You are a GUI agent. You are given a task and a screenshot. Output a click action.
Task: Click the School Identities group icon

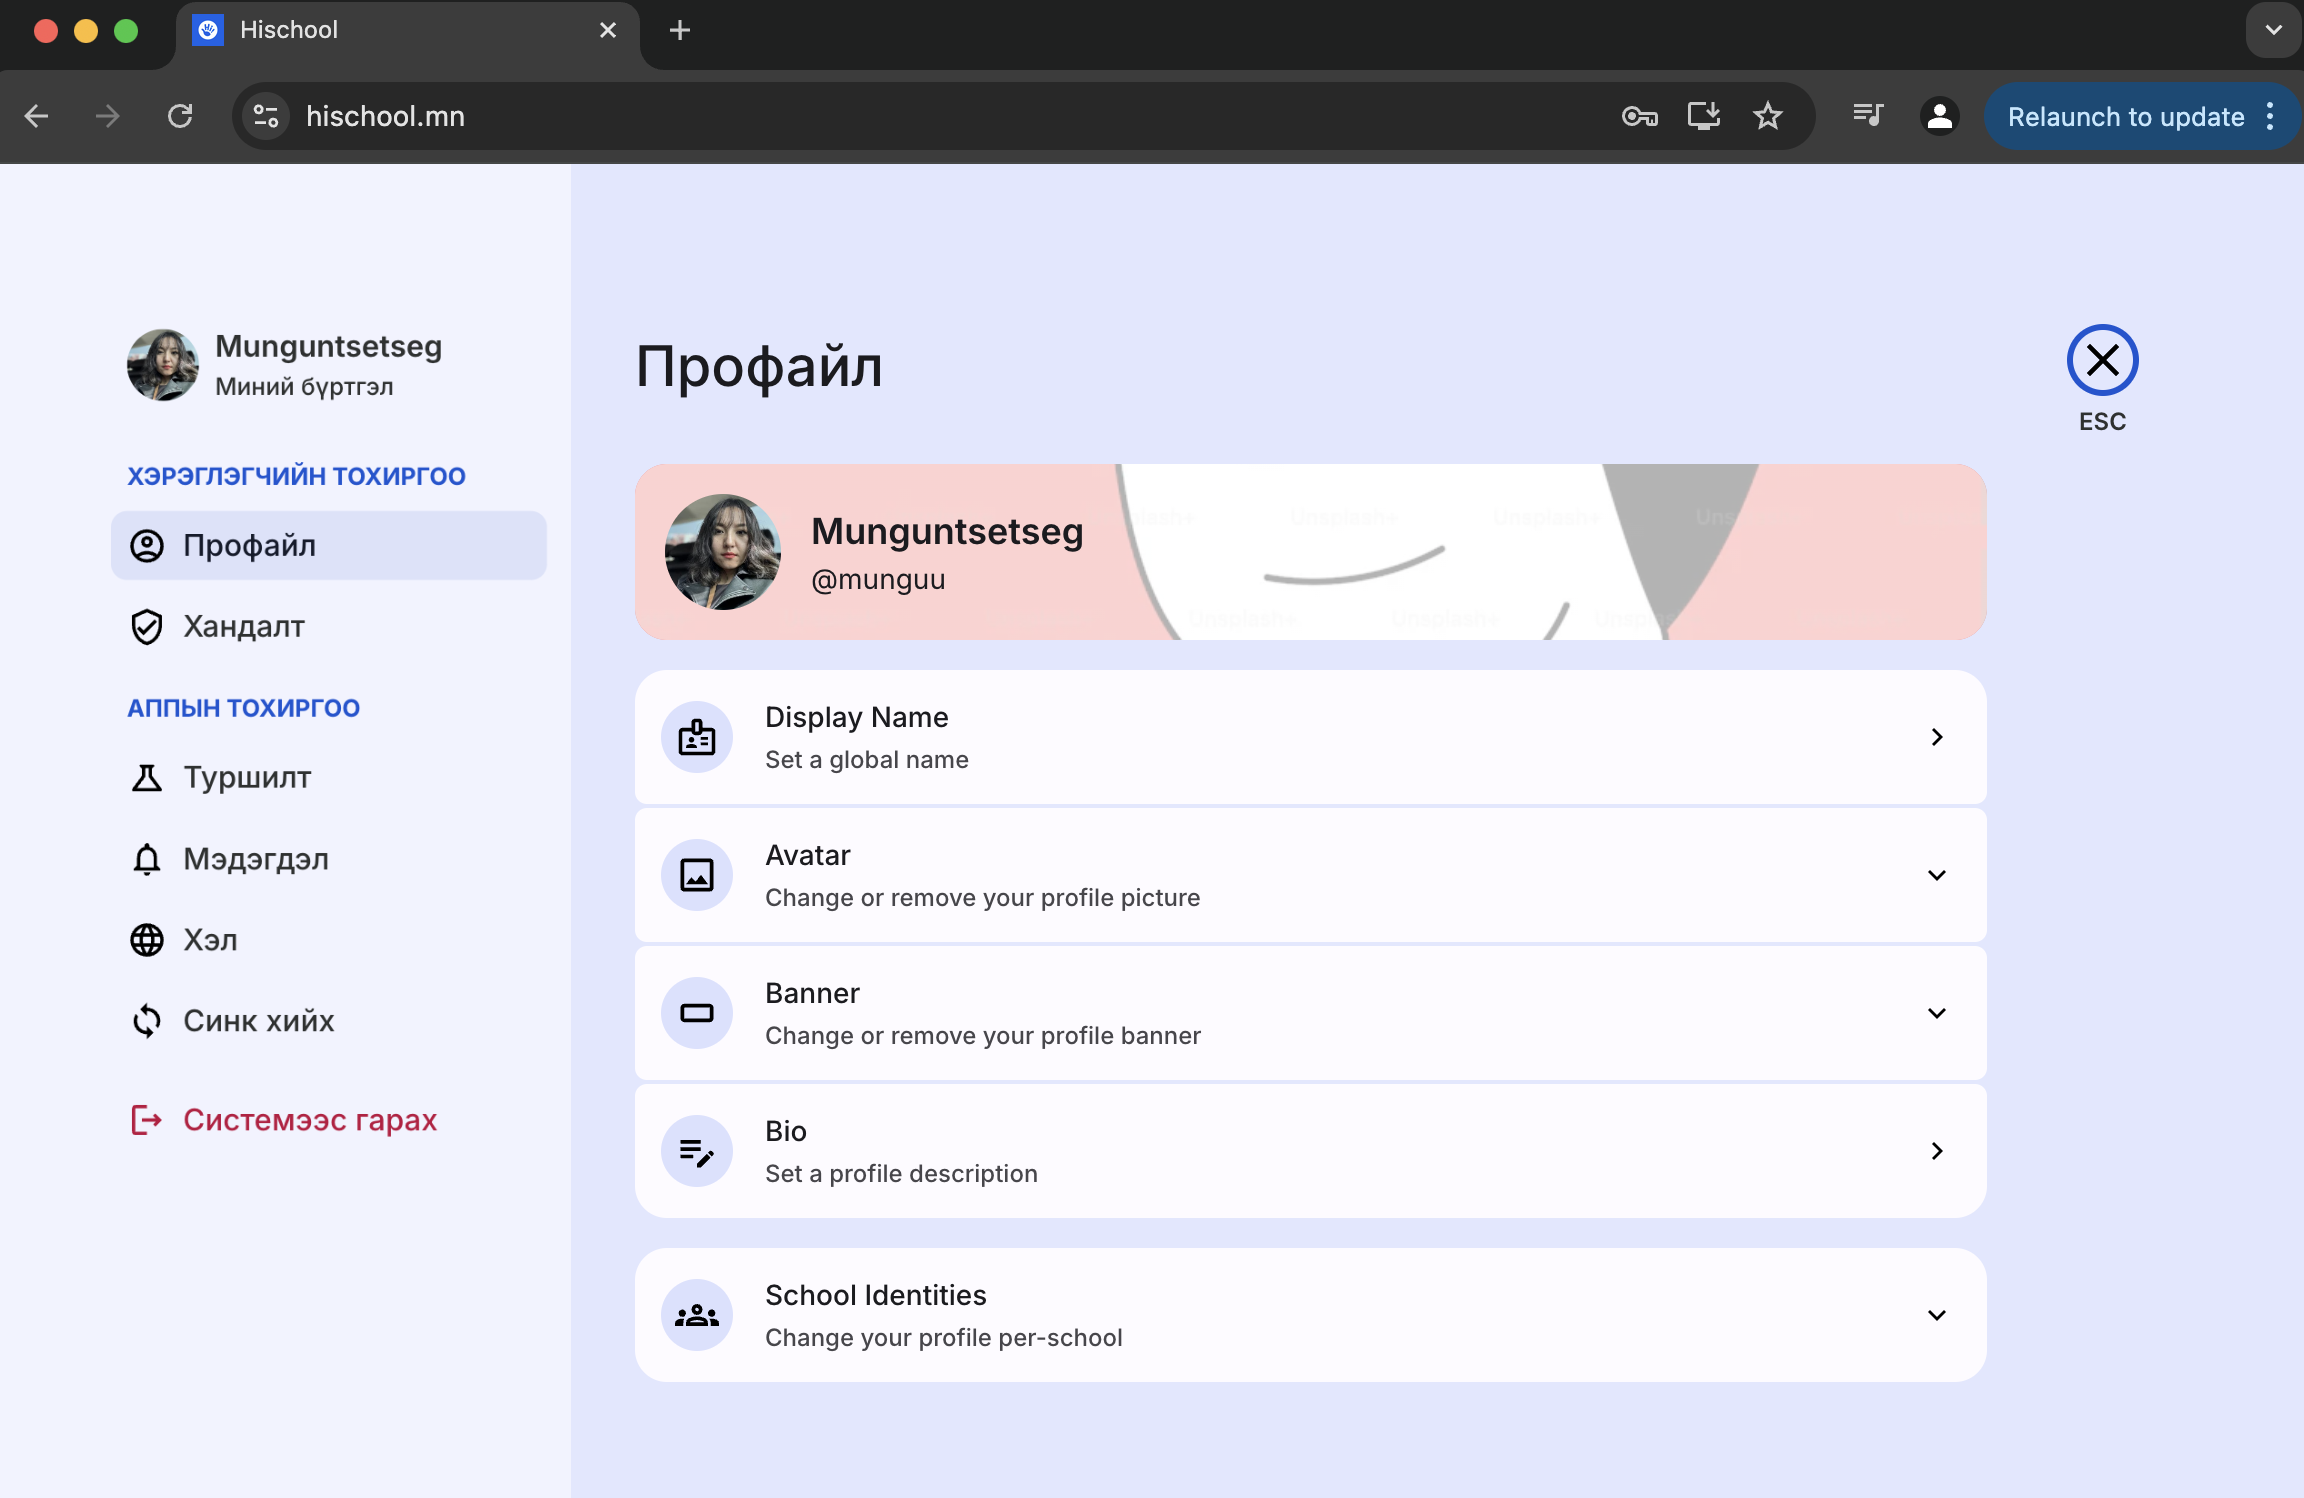[696, 1315]
